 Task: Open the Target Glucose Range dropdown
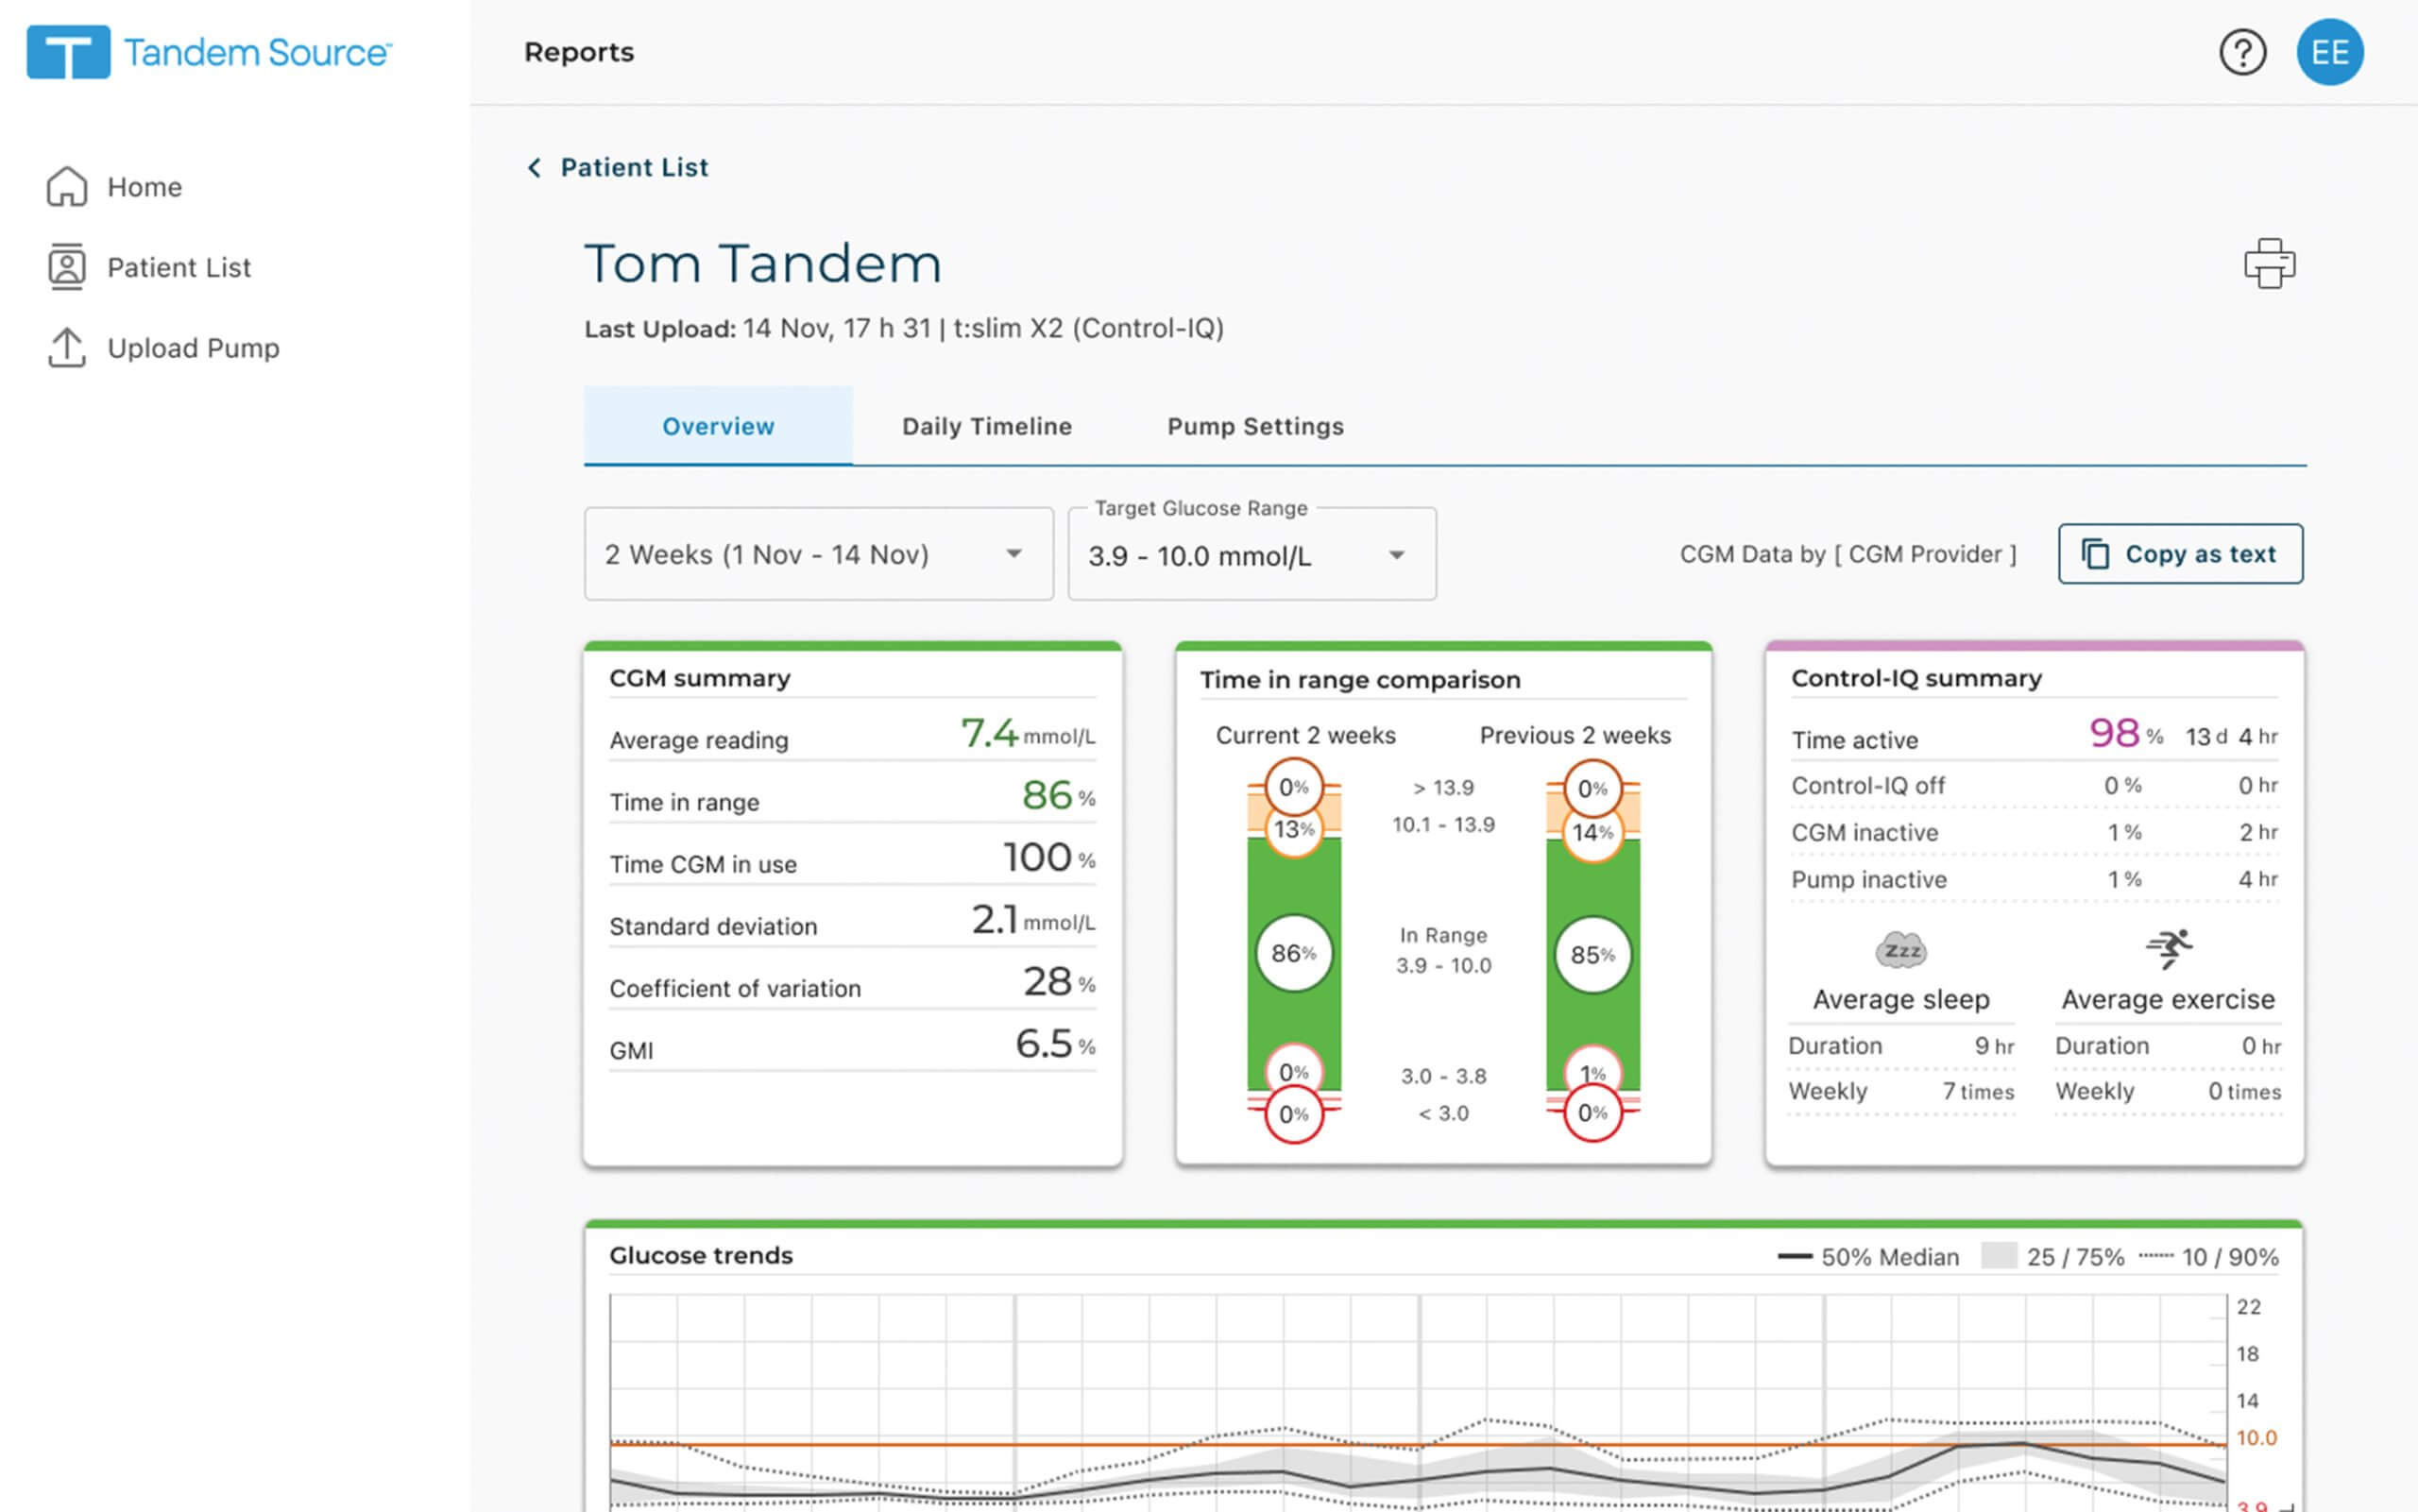1252,554
